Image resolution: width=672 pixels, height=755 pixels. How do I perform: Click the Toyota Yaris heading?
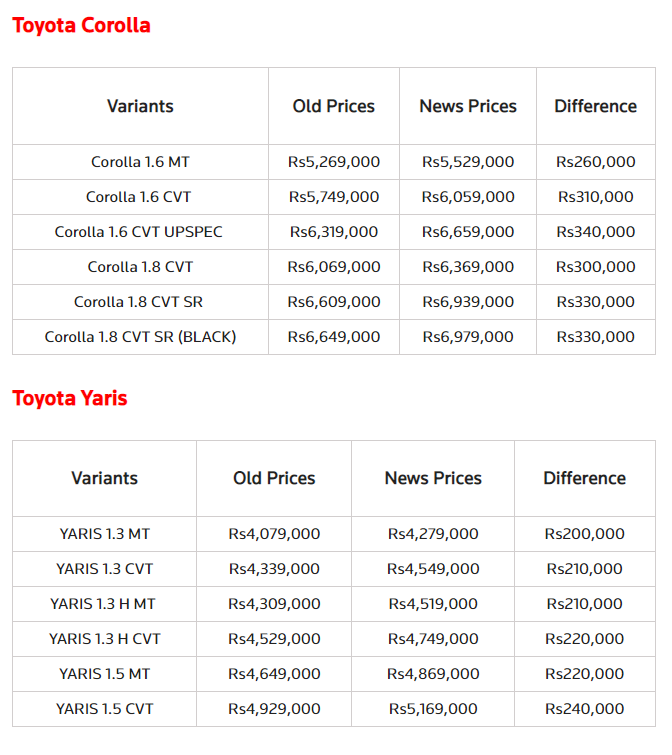[70, 398]
